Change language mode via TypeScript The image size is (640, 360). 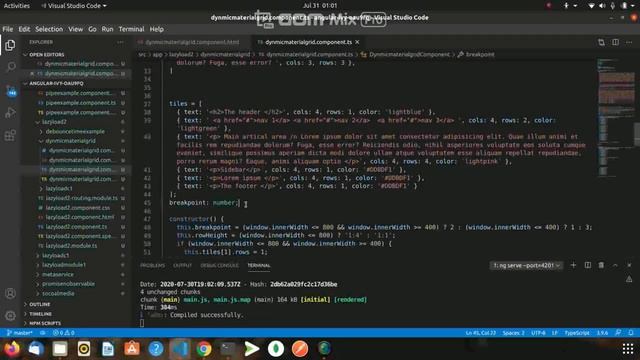point(577,333)
